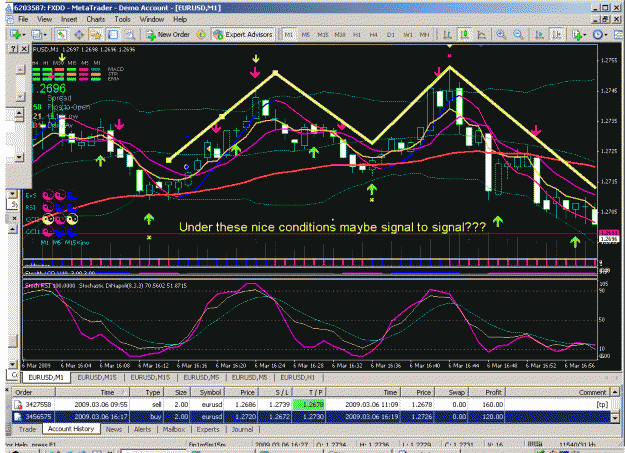The width and height of the screenshot is (625, 453).
Task: Launch the MetaEditor icon
Action: click(201, 35)
